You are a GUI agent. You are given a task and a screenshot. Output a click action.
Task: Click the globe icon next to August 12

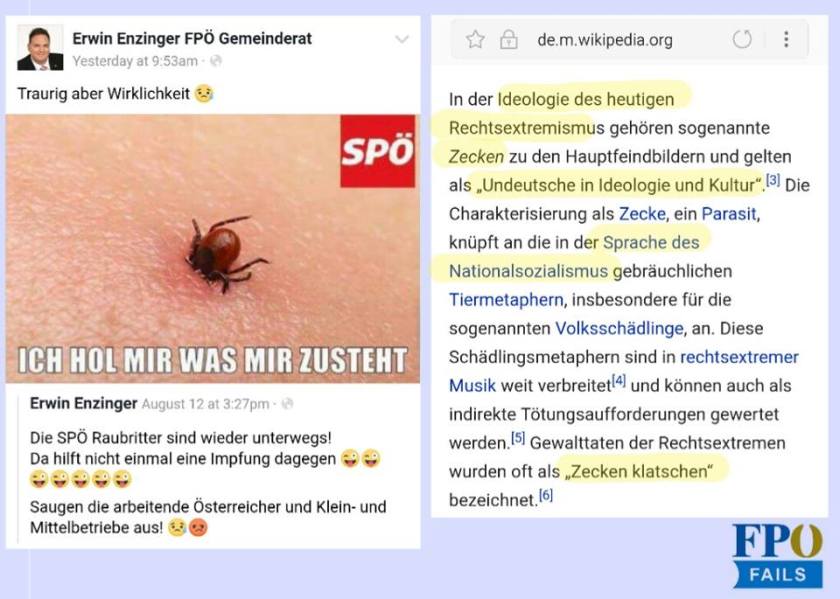click(287, 403)
